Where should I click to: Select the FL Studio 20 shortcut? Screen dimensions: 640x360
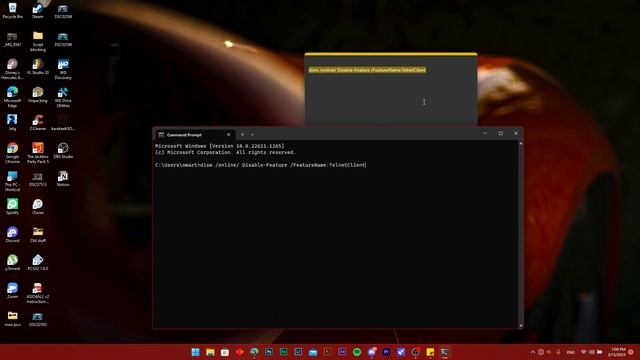click(38, 67)
